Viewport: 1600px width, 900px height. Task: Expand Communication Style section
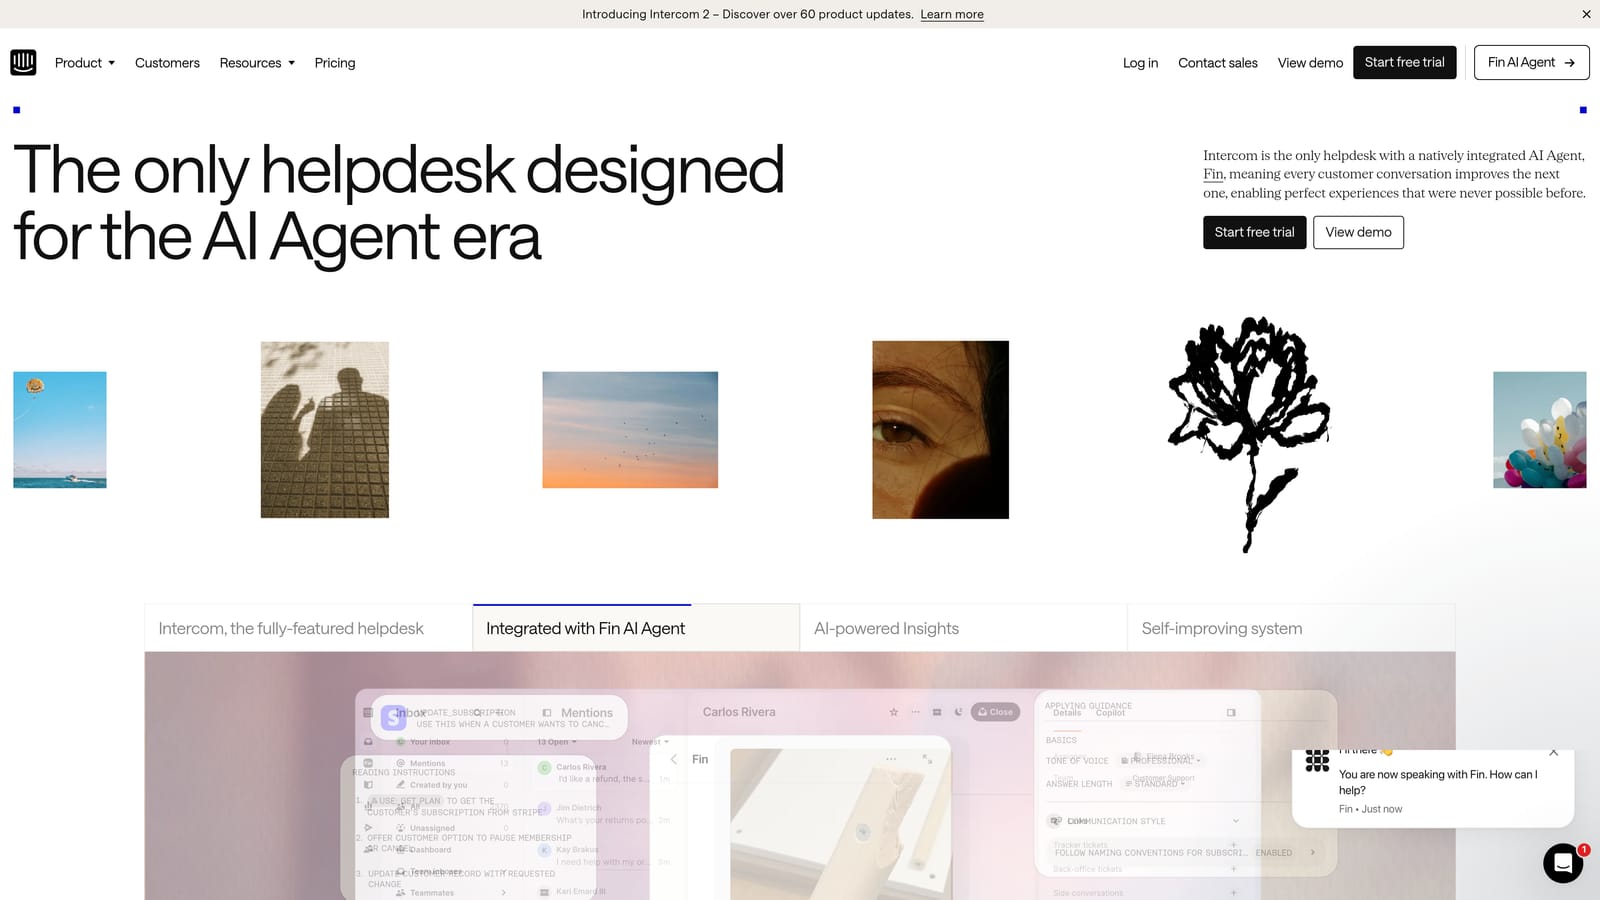[x=1236, y=821]
